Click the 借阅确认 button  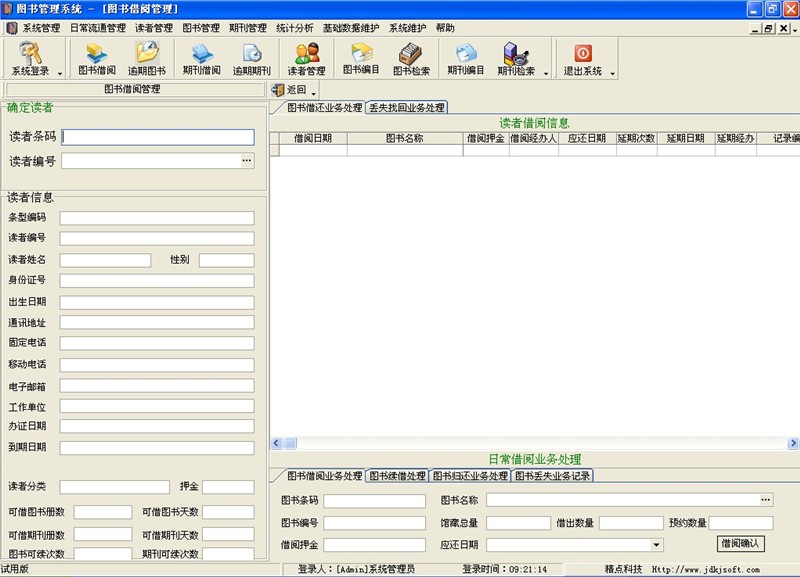741,544
